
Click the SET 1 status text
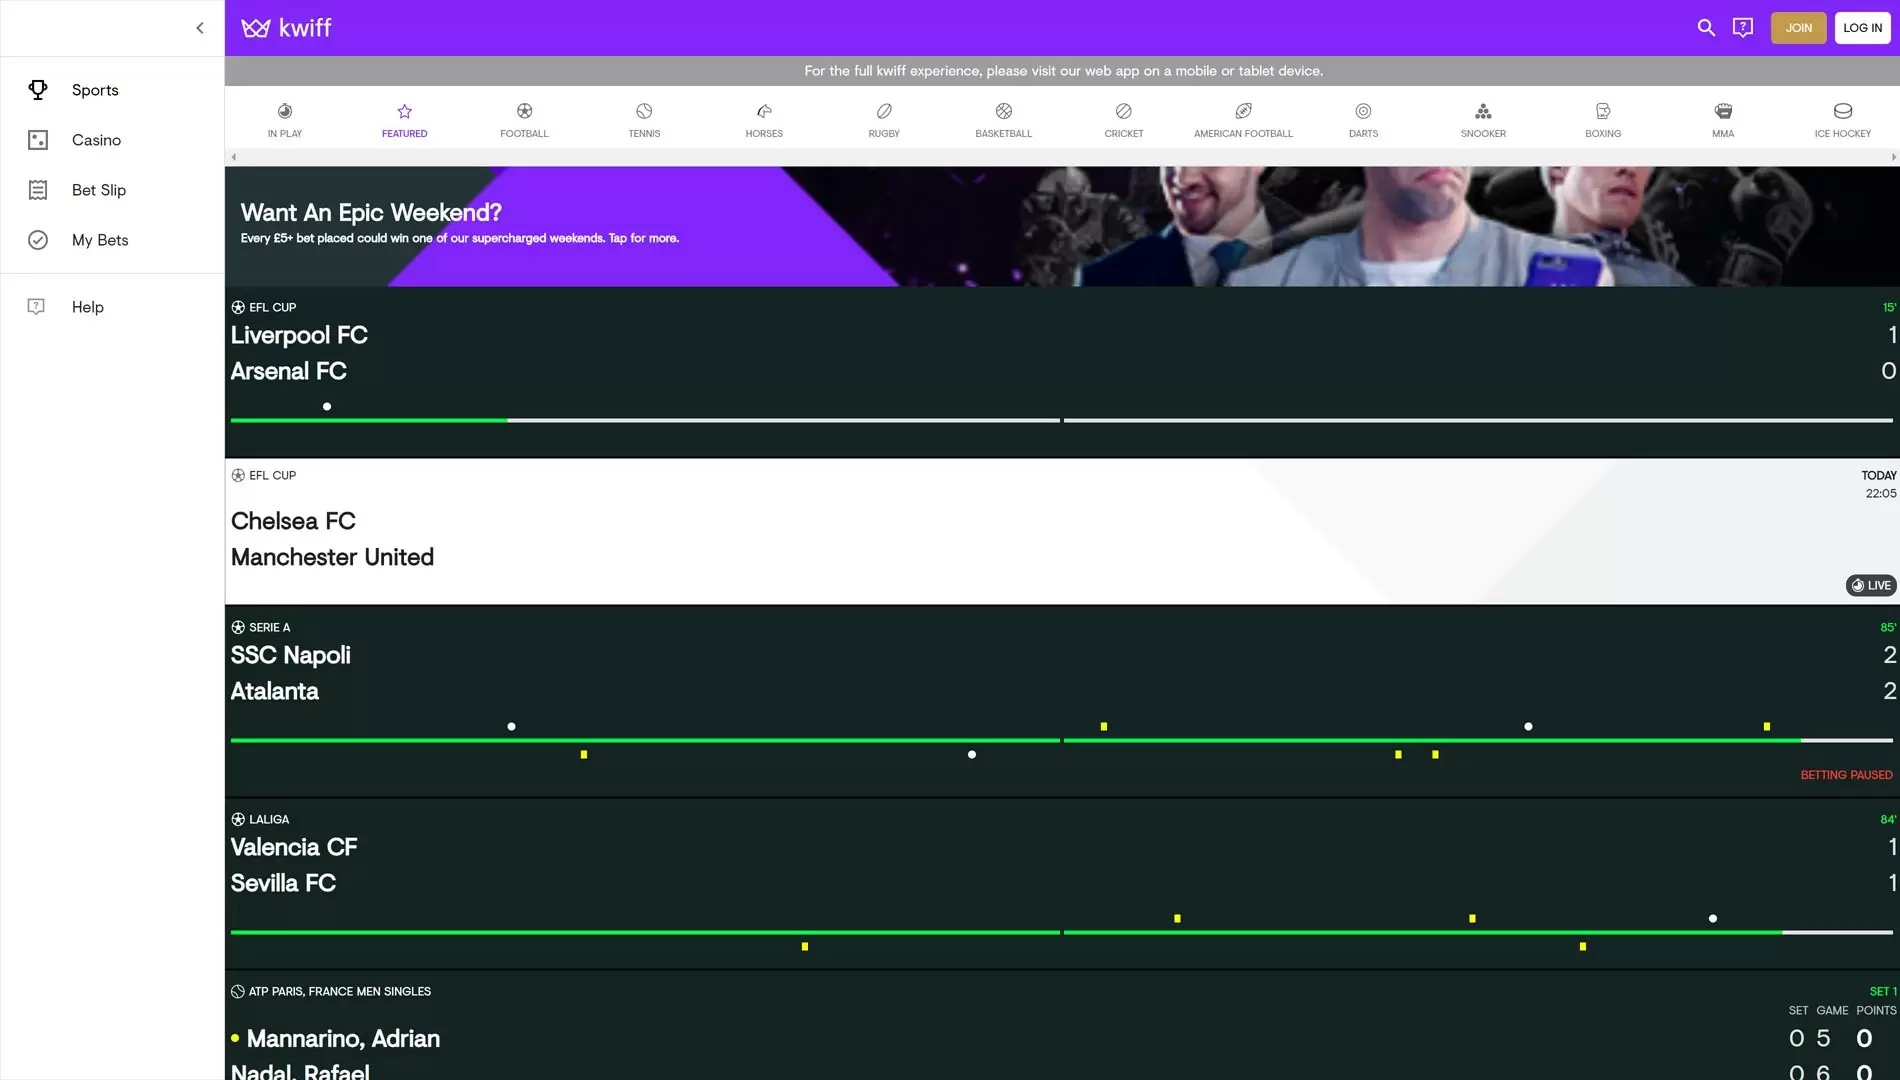pyautogui.click(x=1883, y=991)
